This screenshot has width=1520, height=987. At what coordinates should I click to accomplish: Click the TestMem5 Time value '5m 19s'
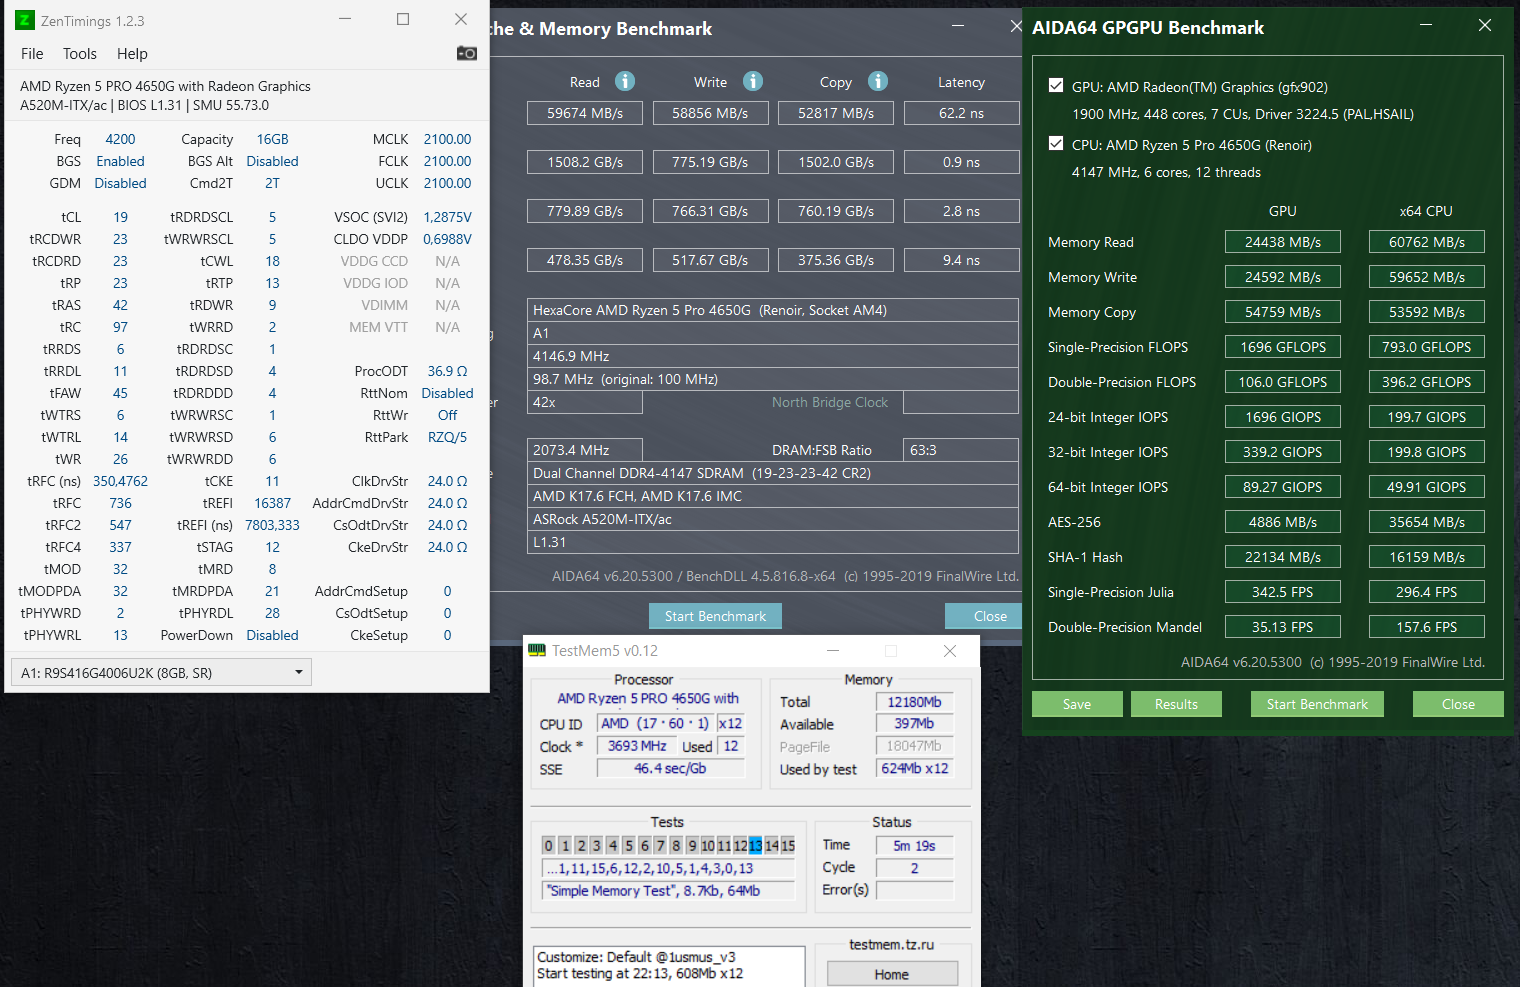915,846
